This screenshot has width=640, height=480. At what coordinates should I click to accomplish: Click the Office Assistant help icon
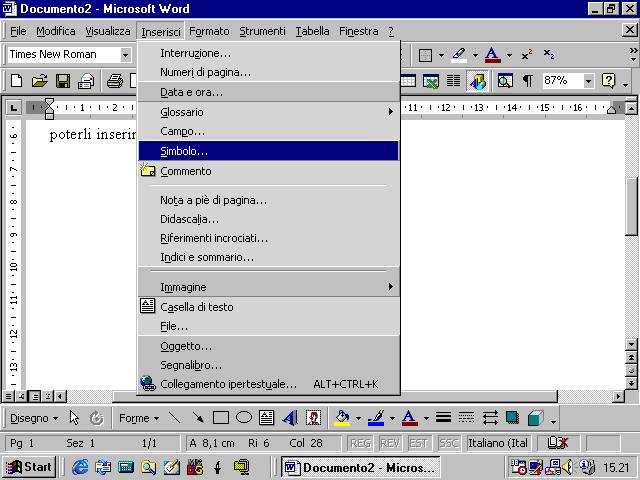(609, 80)
